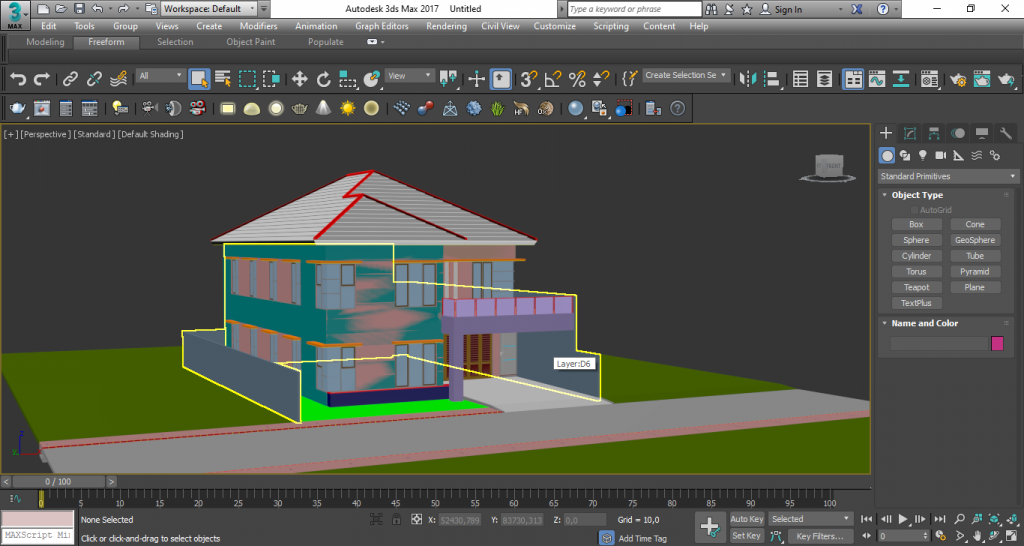The image size is (1024, 546).
Task: Switch to Cameras category icon
Action: (940, 155)
